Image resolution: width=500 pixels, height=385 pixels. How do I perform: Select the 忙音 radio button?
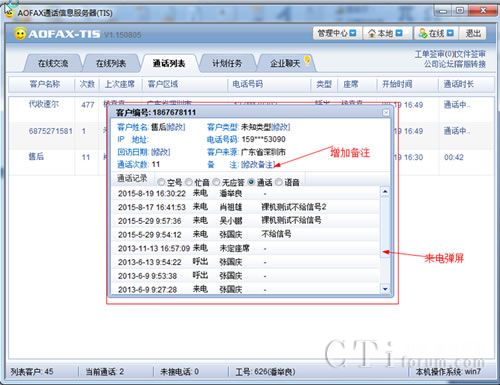pos(189,182)
